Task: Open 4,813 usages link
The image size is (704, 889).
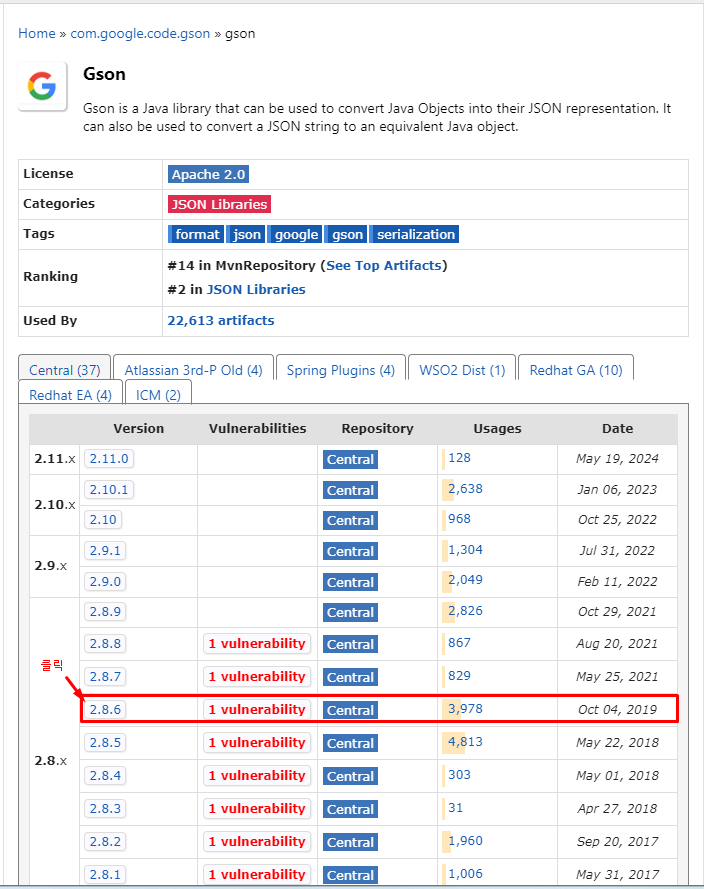Action: pyautogui.click(x=465, y=742)
